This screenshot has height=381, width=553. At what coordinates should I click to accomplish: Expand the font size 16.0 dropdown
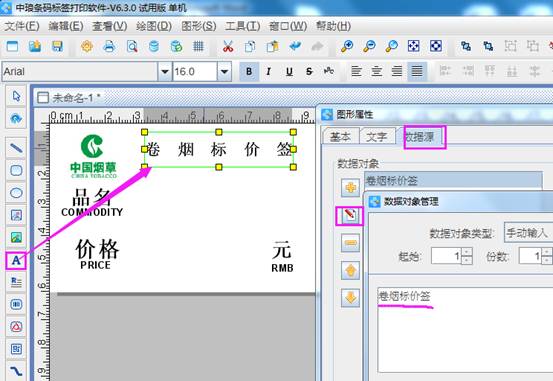[x=224, y=72]
